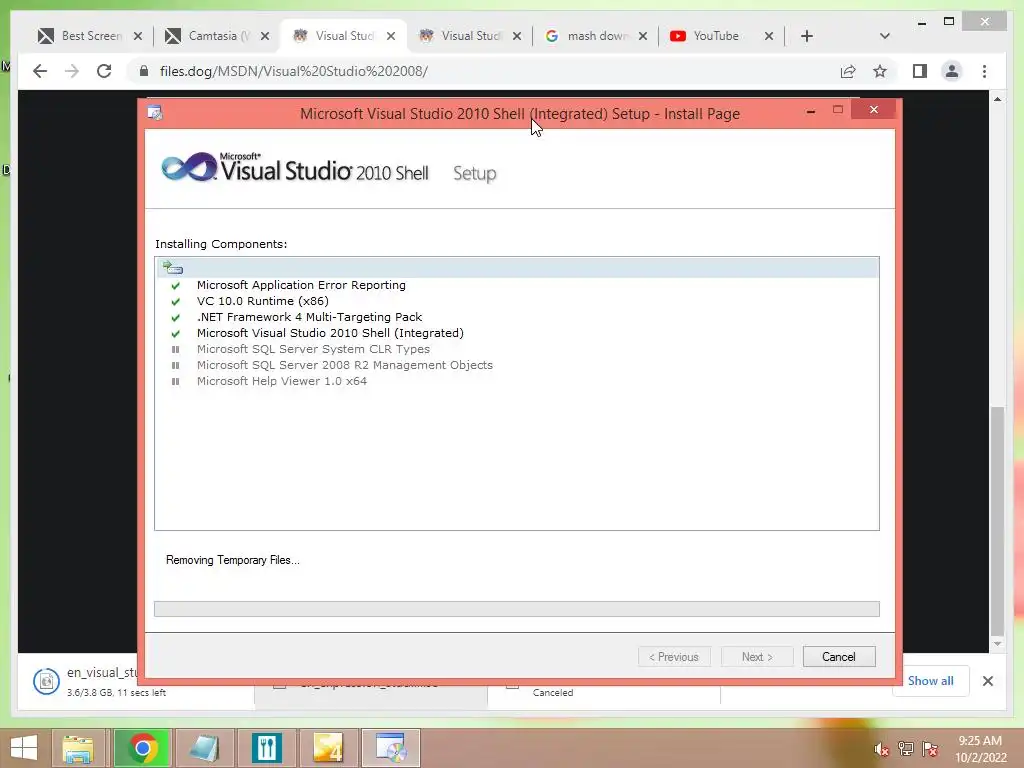
Task: Open the Chrome profile menu
Action: point(952,71)
